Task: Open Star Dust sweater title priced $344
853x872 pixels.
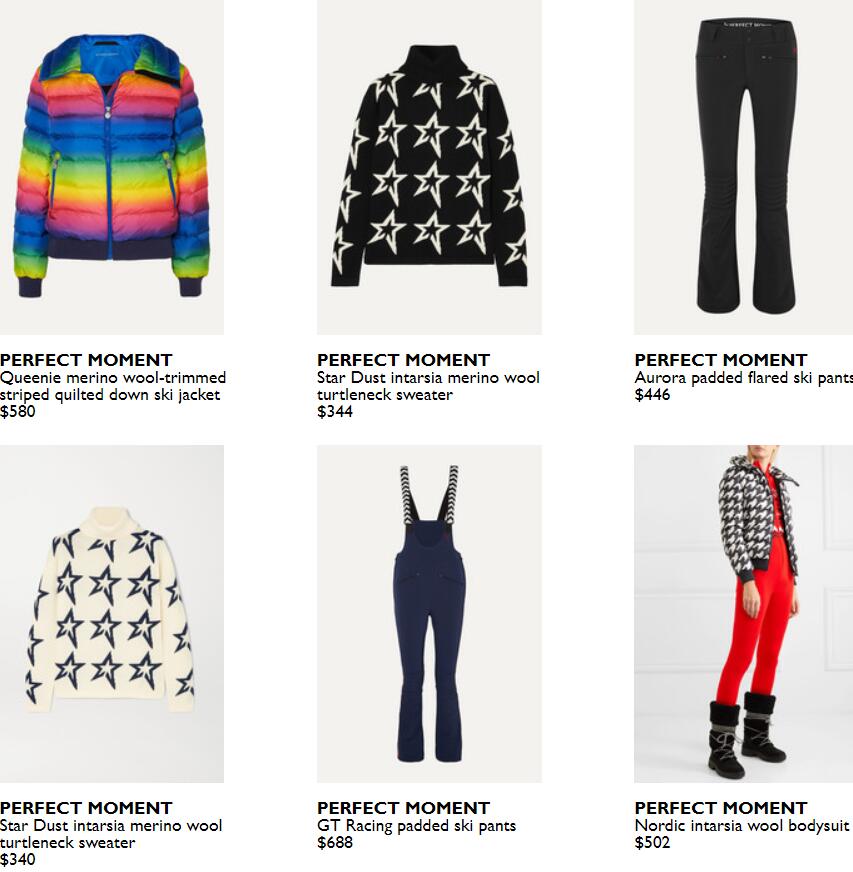Action: tap(428, 386)
